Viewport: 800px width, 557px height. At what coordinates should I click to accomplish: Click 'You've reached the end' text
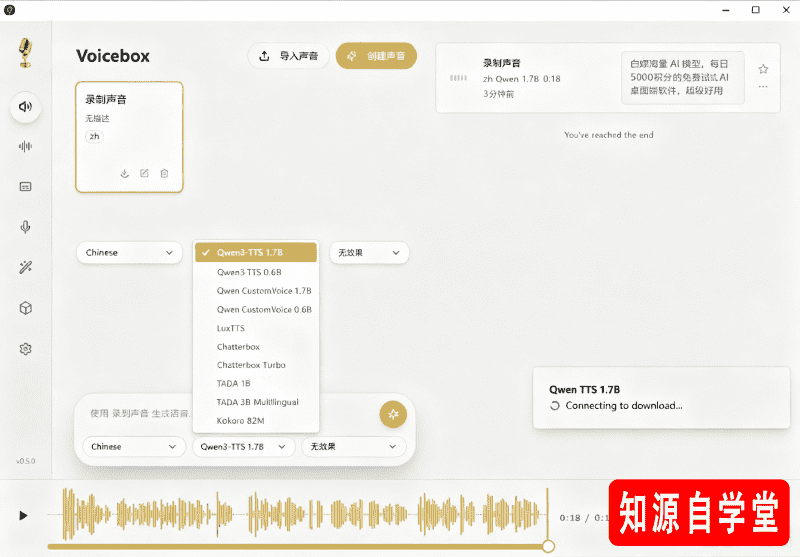click(x=609, y=135)
